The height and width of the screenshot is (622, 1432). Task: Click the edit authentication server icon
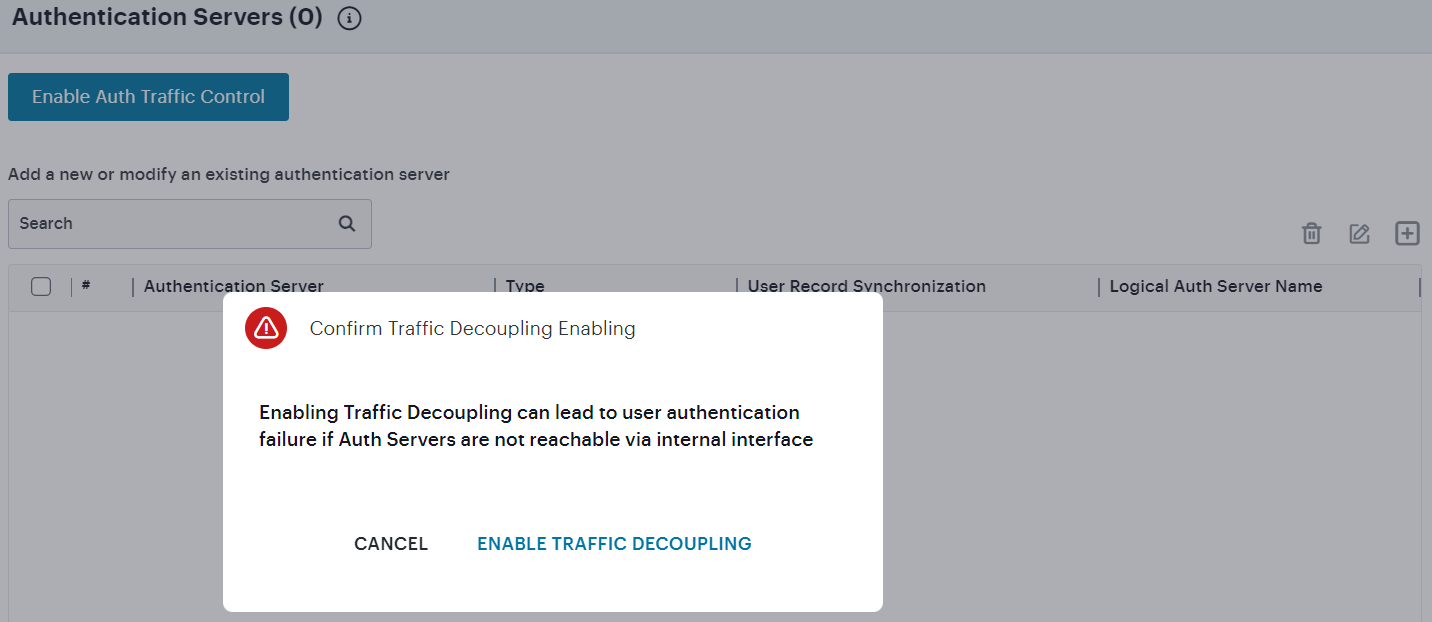pos(1359,233)
